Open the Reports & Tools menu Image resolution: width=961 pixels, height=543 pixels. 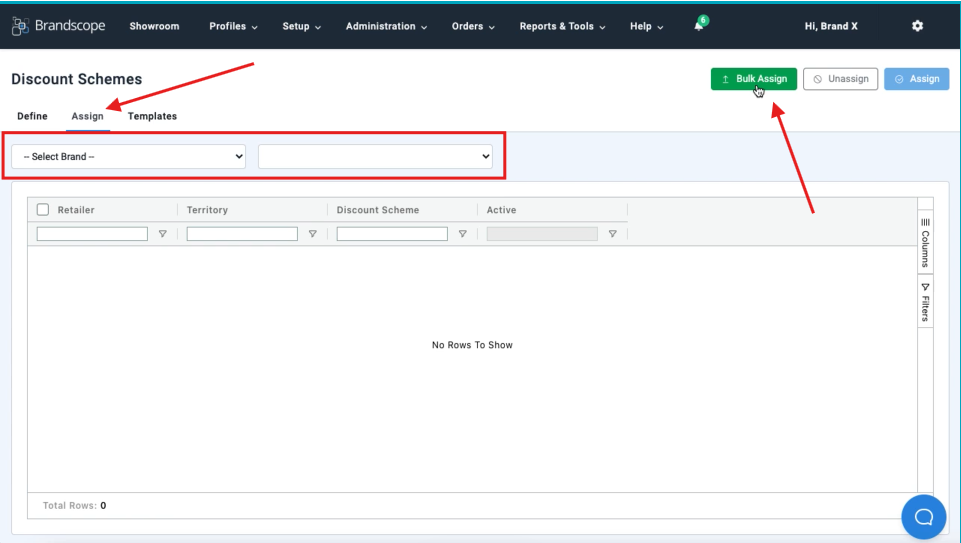pyautogui.click(x=563, y=26)
